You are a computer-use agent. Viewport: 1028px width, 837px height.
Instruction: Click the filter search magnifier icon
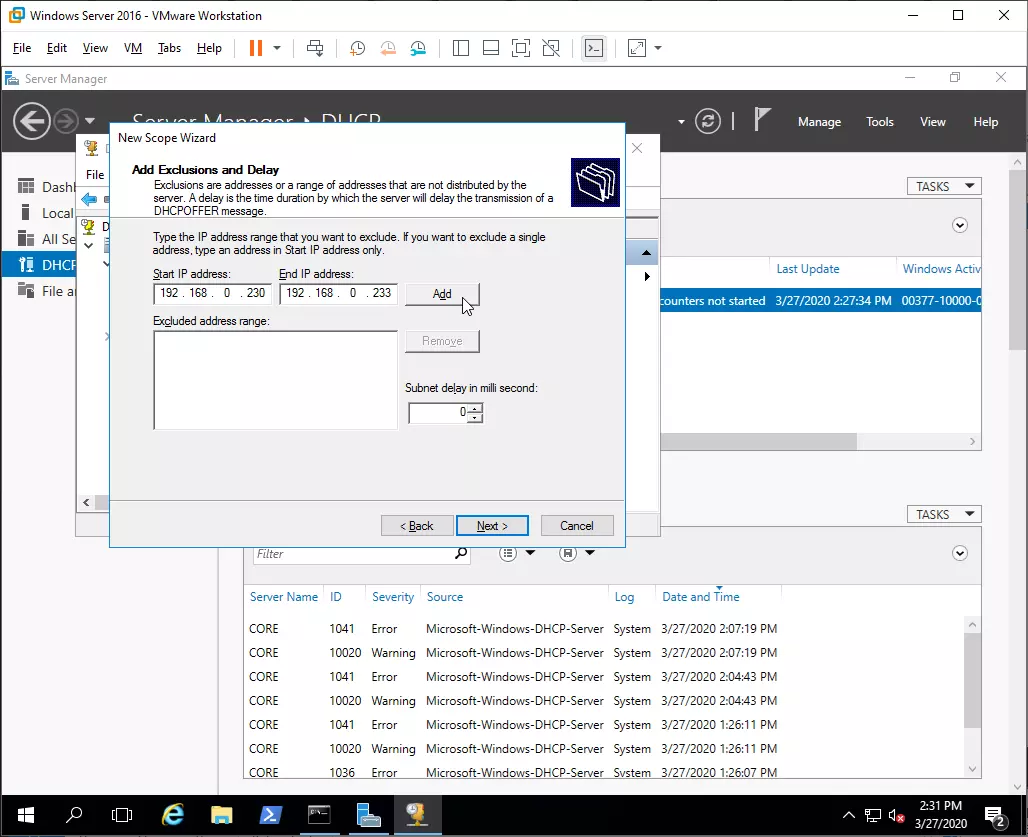(x=462, y=554)
